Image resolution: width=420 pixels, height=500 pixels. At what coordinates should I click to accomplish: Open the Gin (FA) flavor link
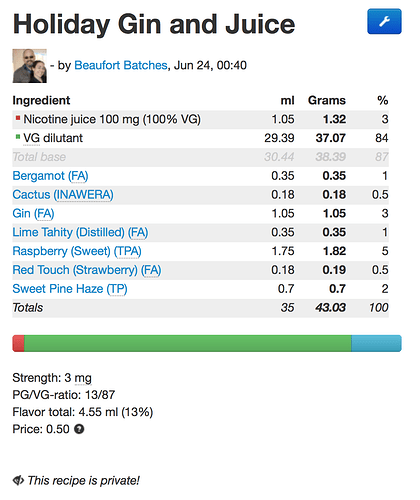click(33, 213)
